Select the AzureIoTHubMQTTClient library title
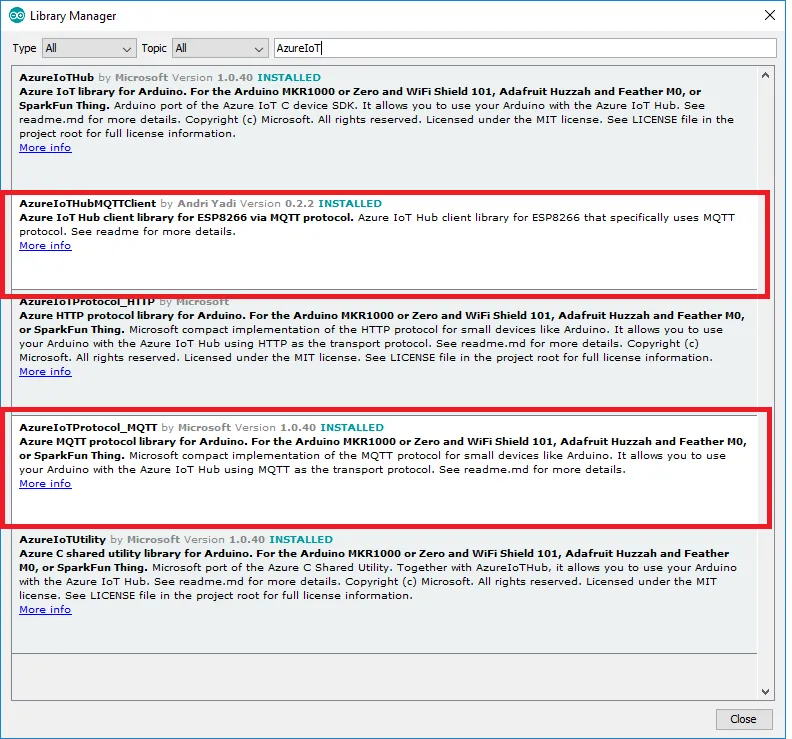Viewport: 792px width, 739px height. pos(87,204)
